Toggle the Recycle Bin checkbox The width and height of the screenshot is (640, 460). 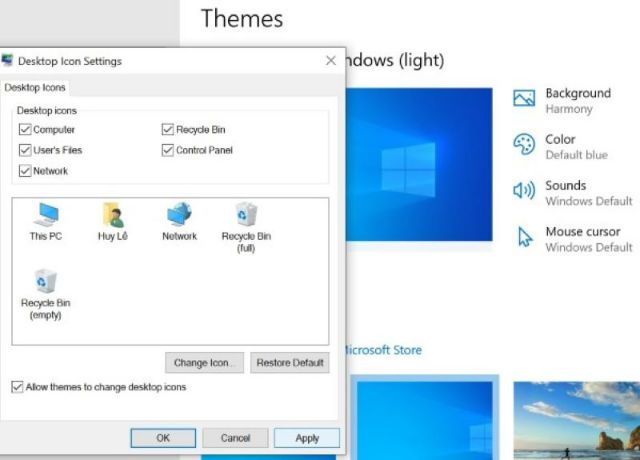coord(168,129)
